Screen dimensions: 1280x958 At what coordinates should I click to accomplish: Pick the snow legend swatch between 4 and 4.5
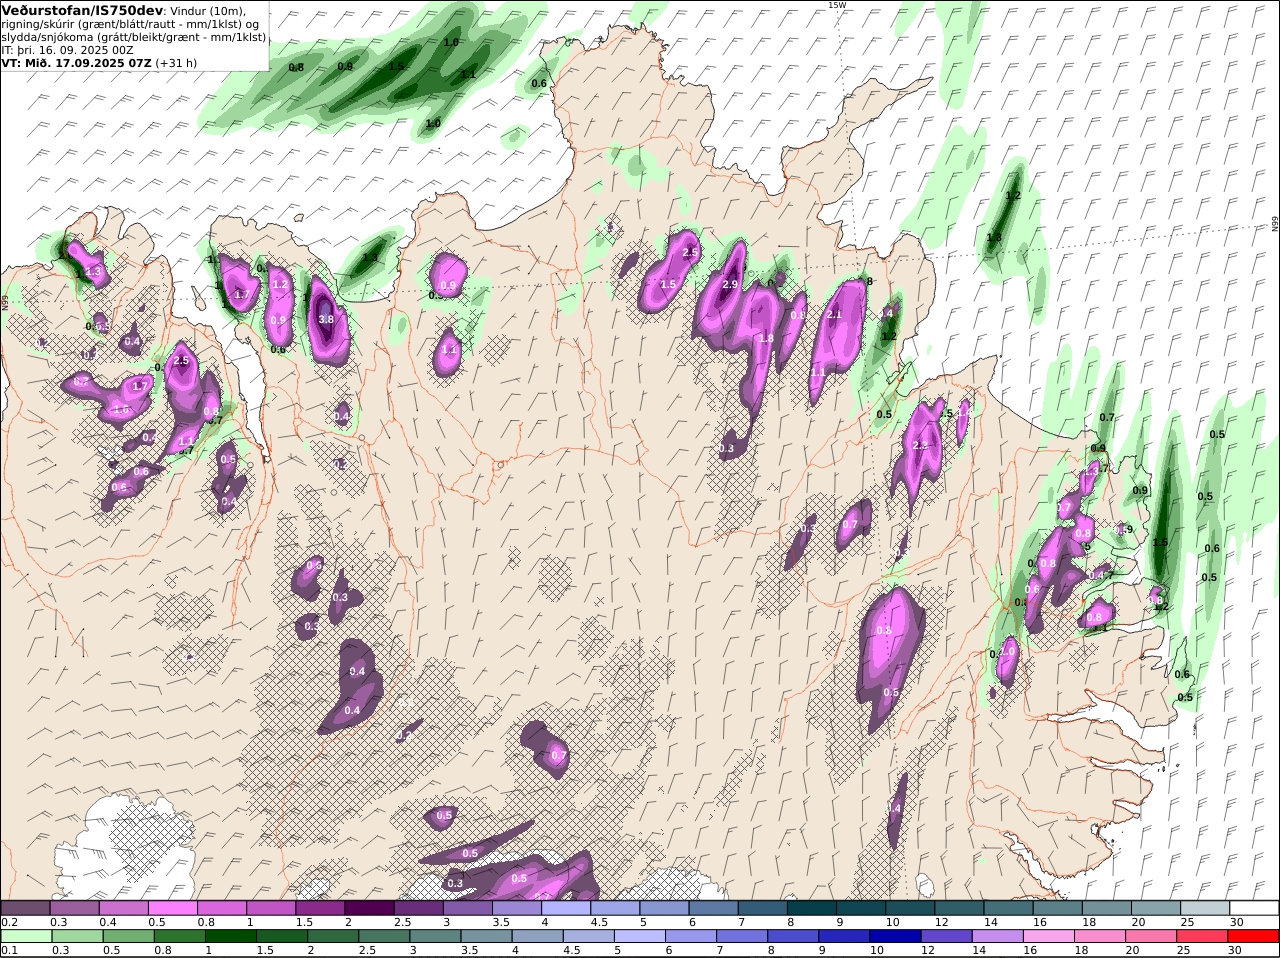[x=566, y=908]
